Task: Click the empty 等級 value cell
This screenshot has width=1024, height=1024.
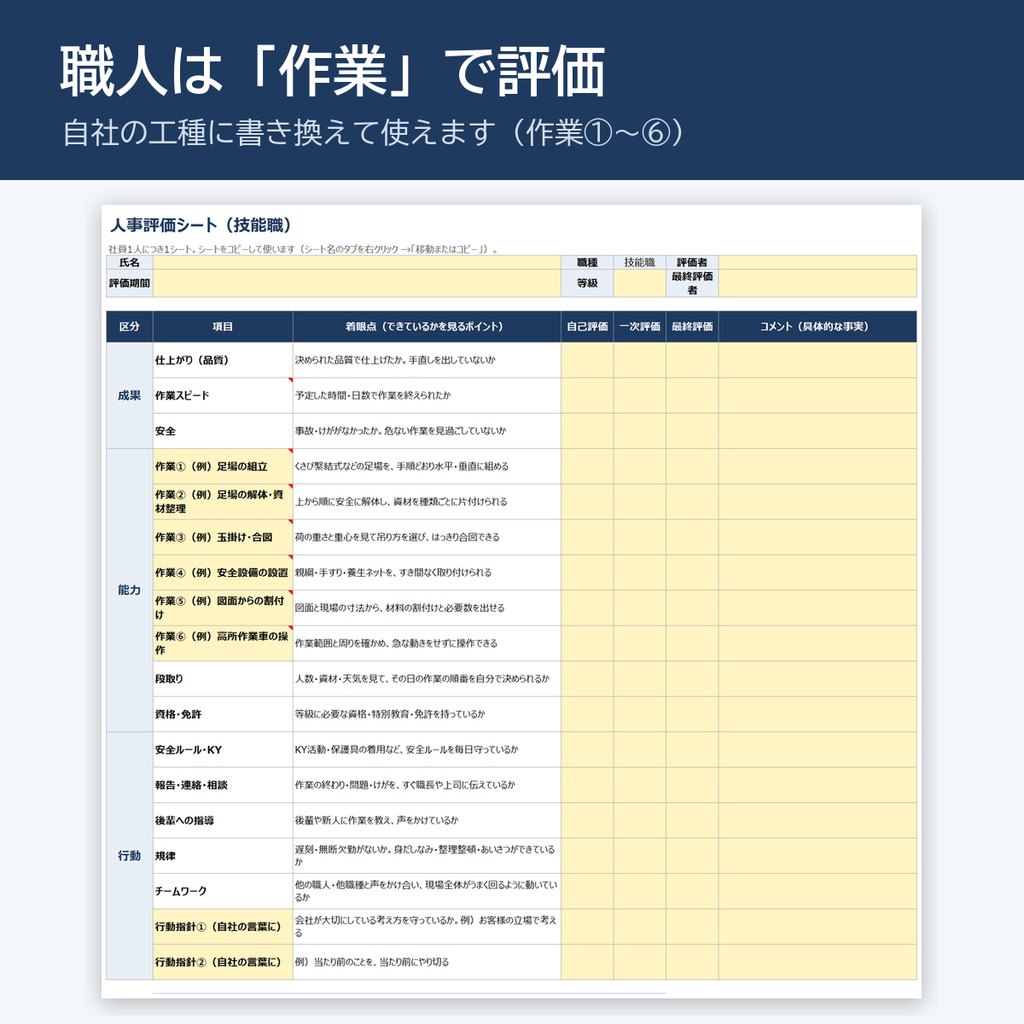Action: [639, 283]
